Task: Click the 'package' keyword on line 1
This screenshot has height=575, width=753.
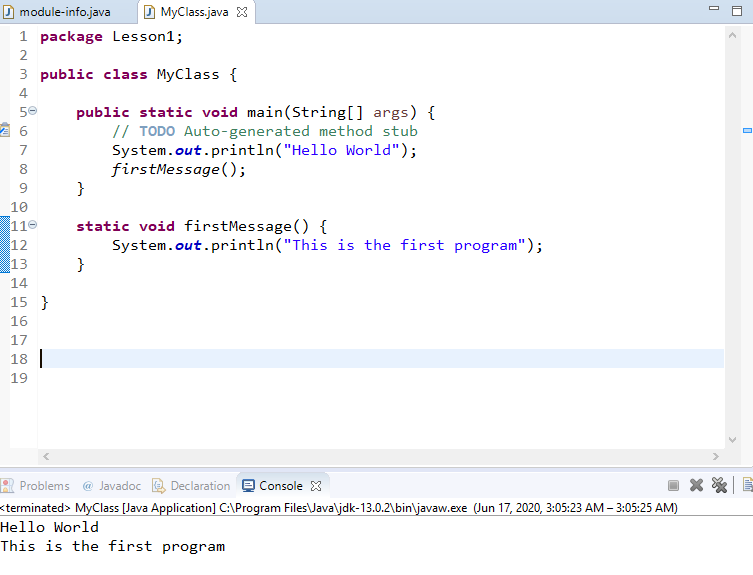Action: click(x=71, y=37)
